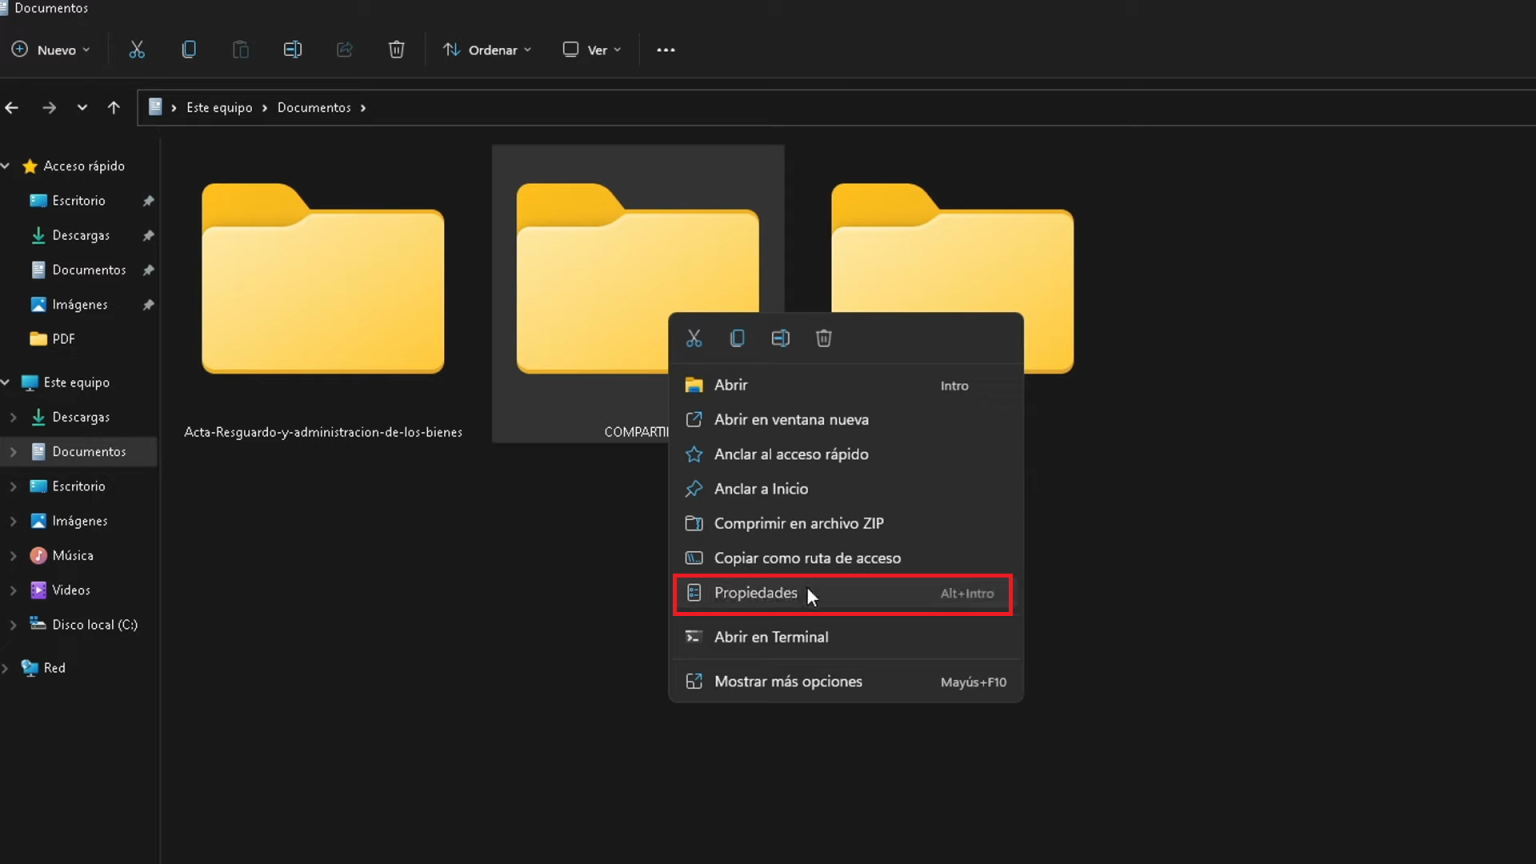Go back with the left arrow
This screenshot has width=1536, height=864.
pyautogui.click(x=12, y=107)
